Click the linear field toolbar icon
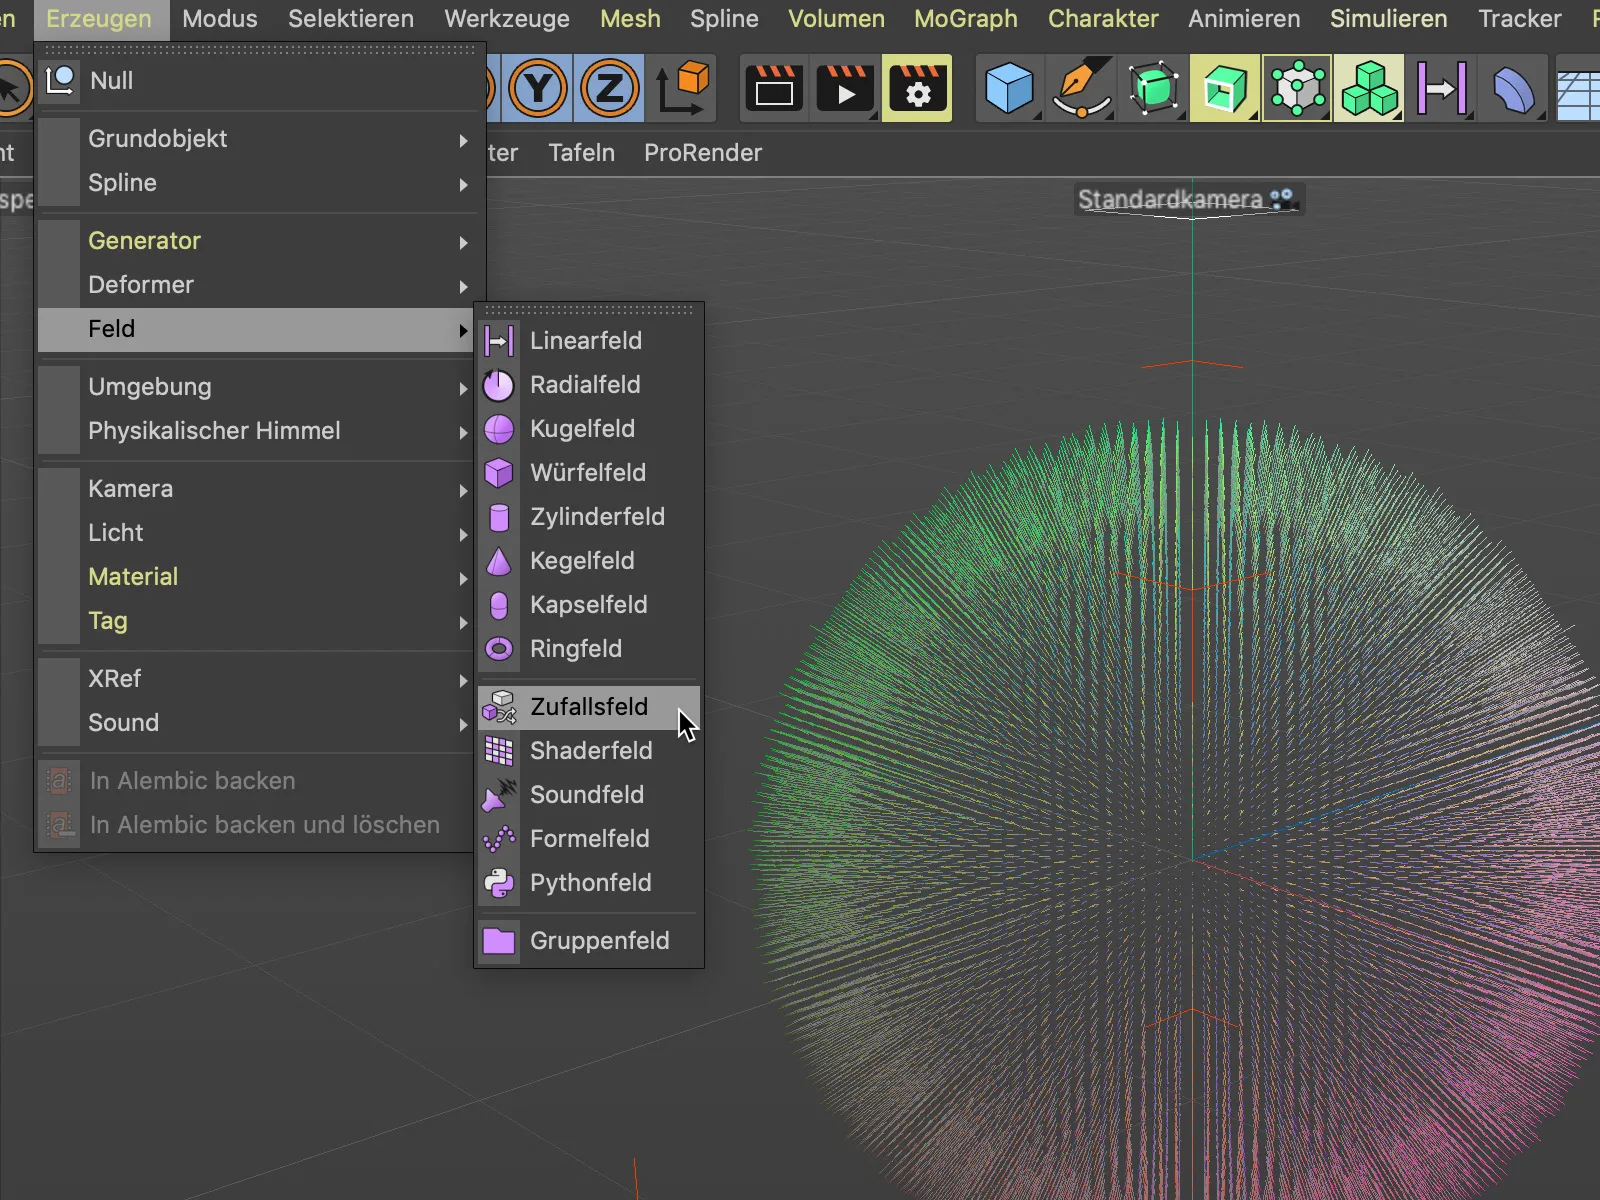 1441,89
